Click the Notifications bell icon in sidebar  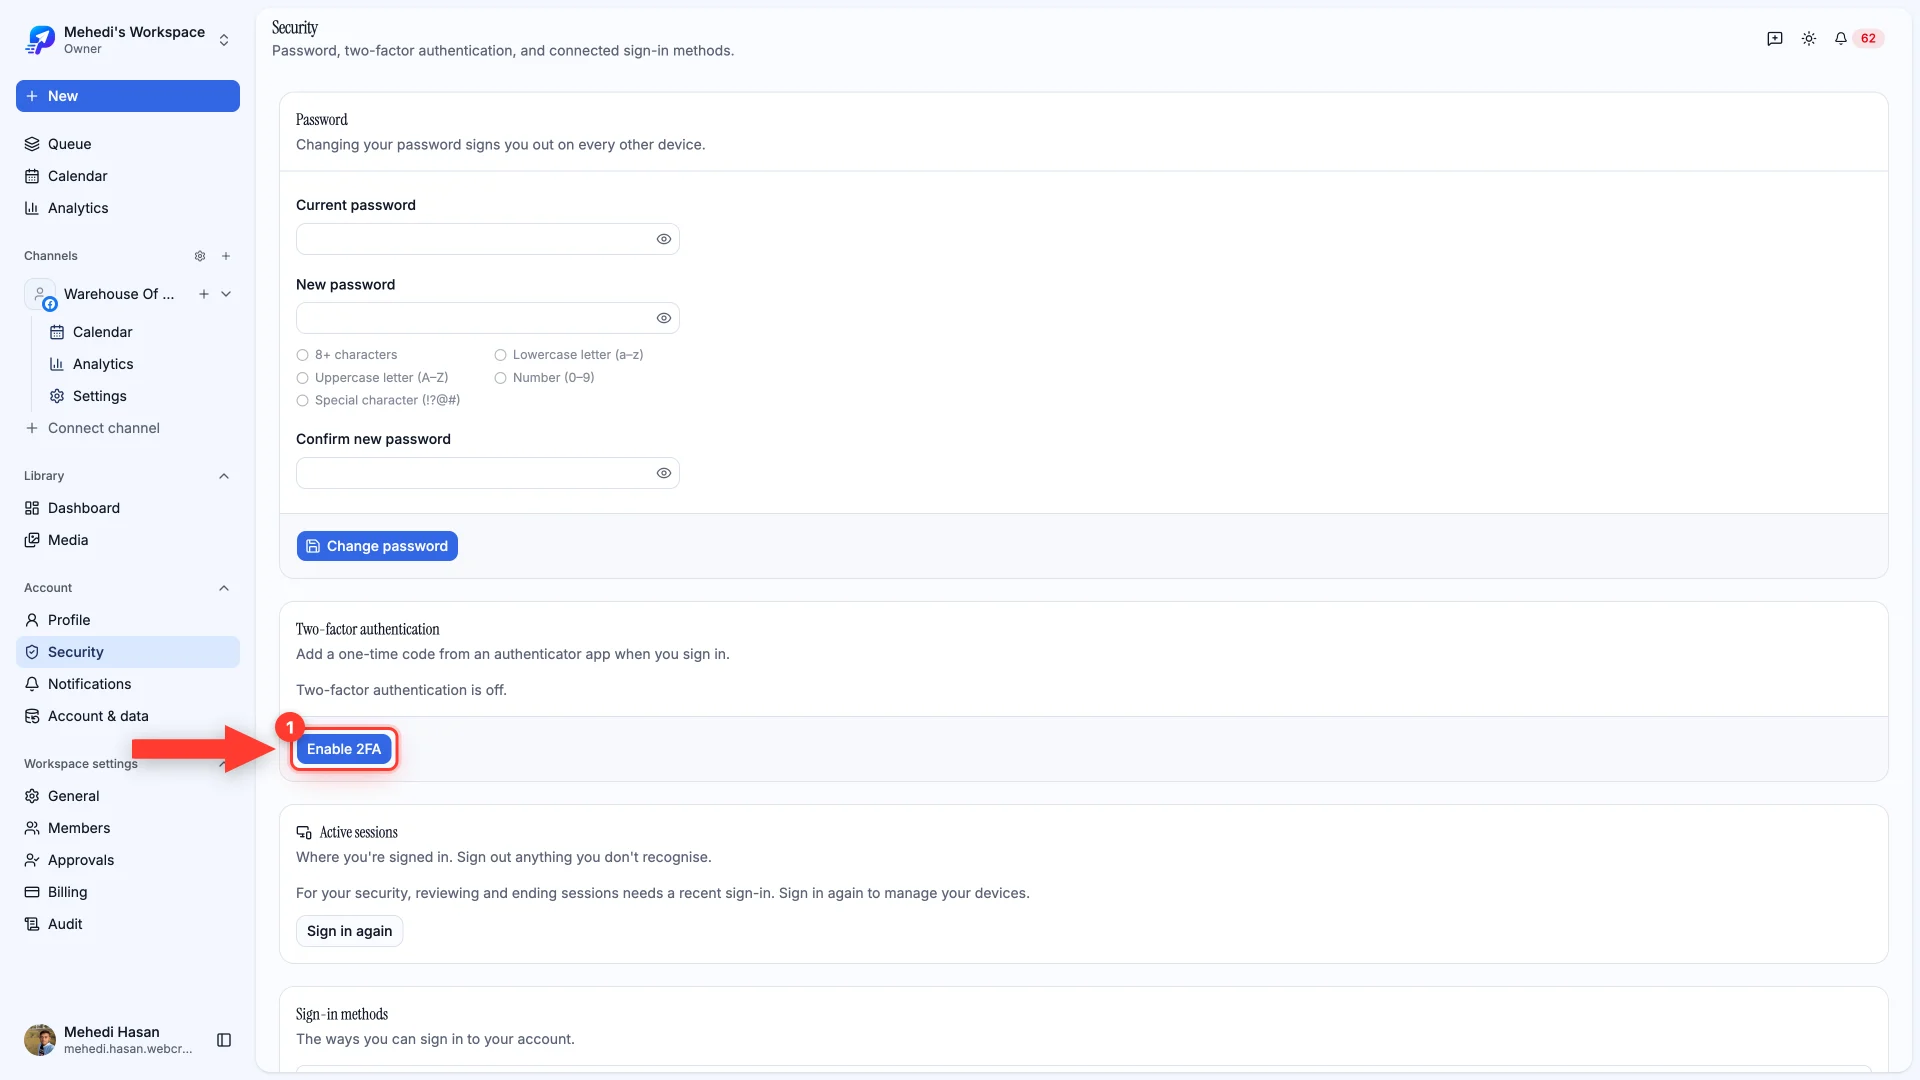point(32,684)
